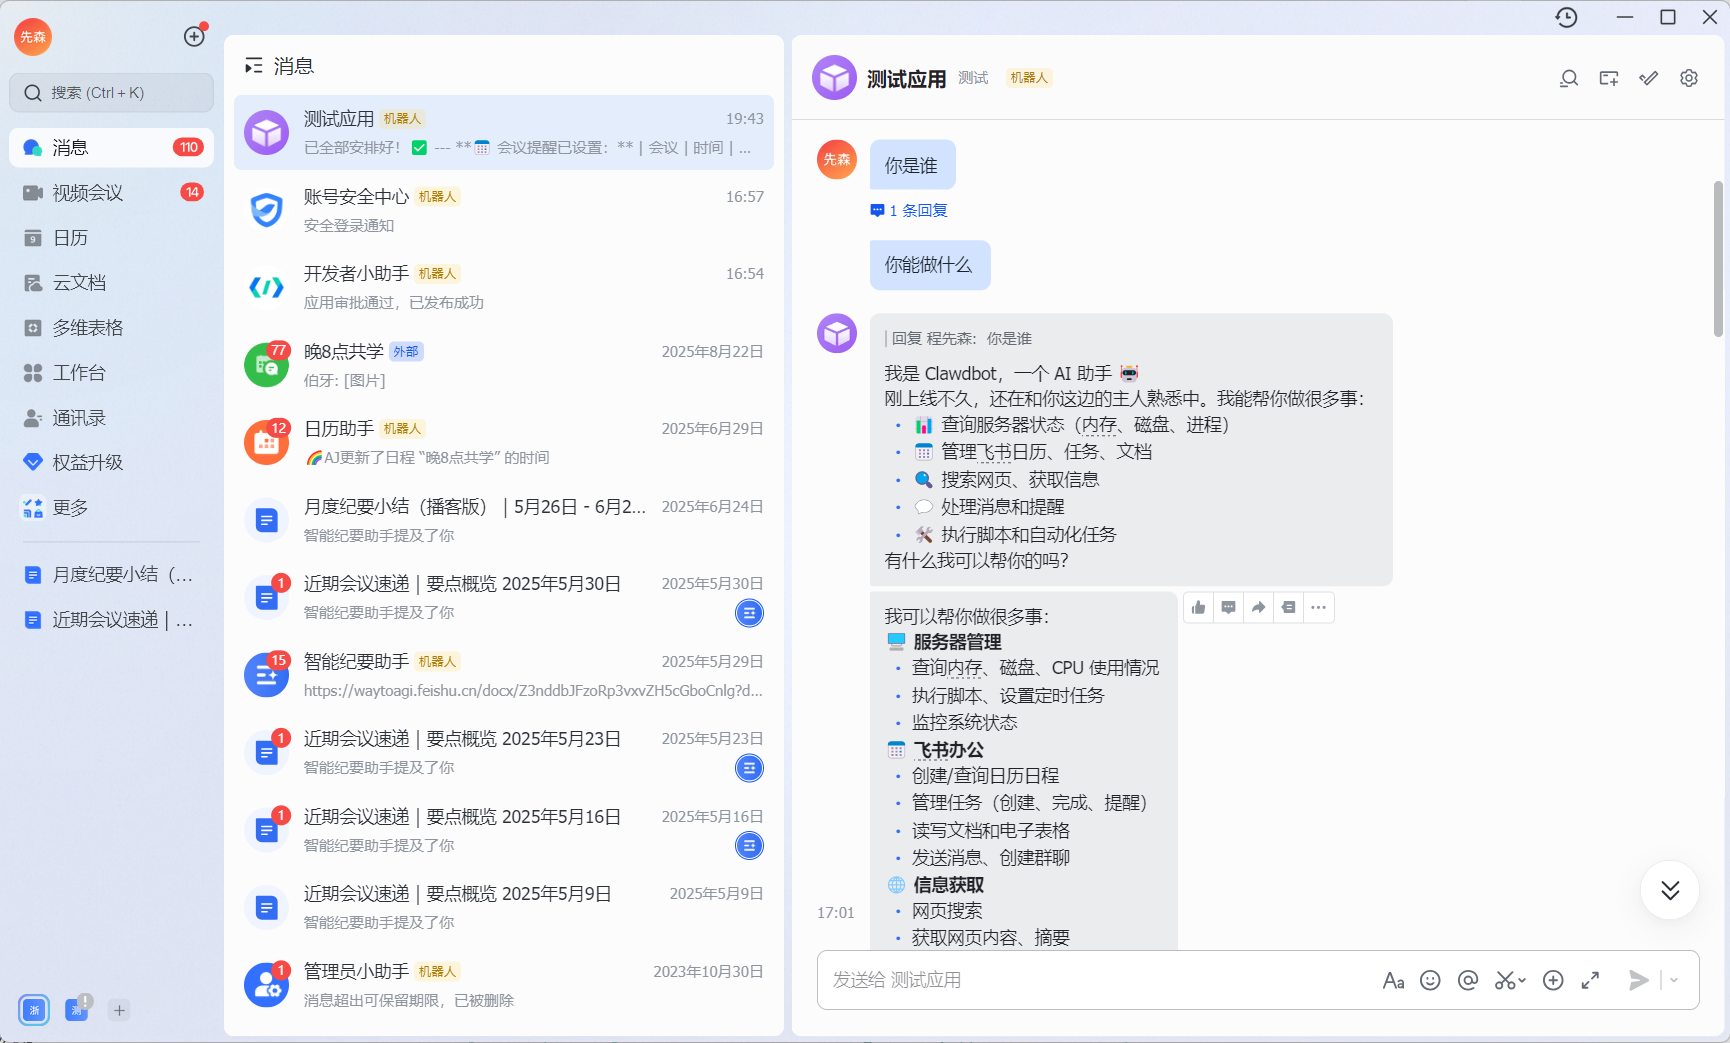Click the 测试应用 avatar in chat header
1730x1043 pixels.
(834, 78)
